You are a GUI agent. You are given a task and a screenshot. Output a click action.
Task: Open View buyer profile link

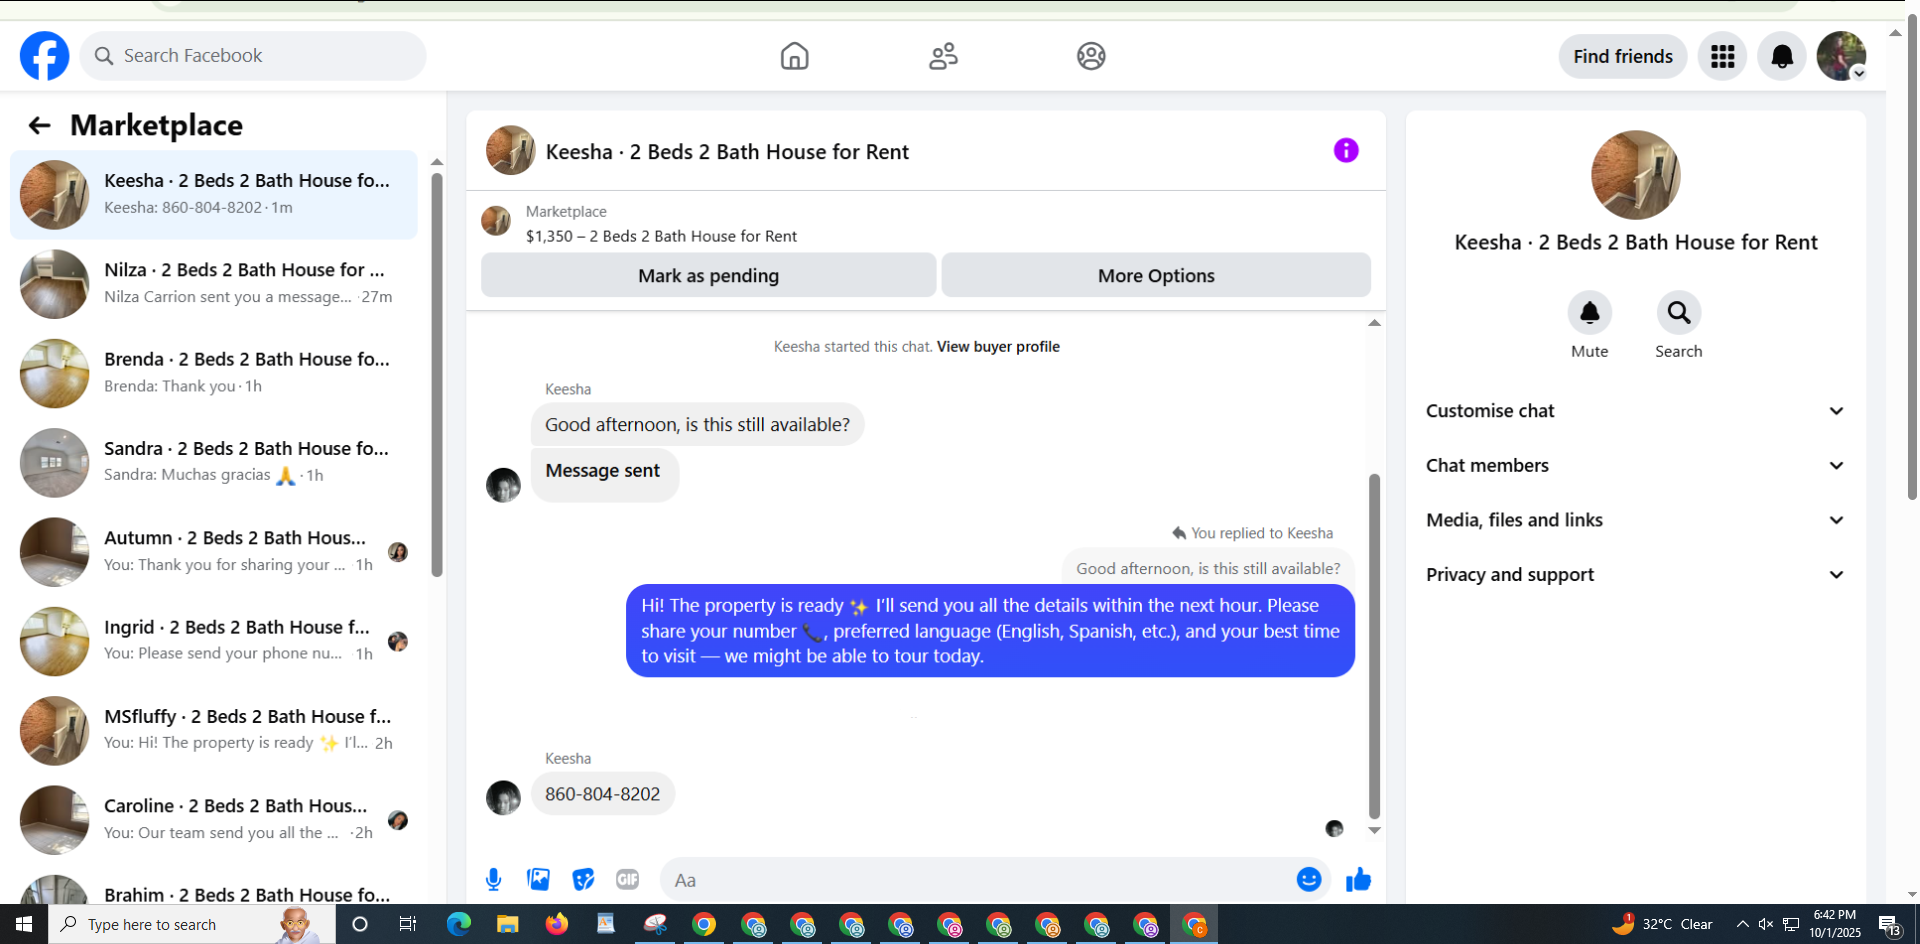click(x=998, y=347)
